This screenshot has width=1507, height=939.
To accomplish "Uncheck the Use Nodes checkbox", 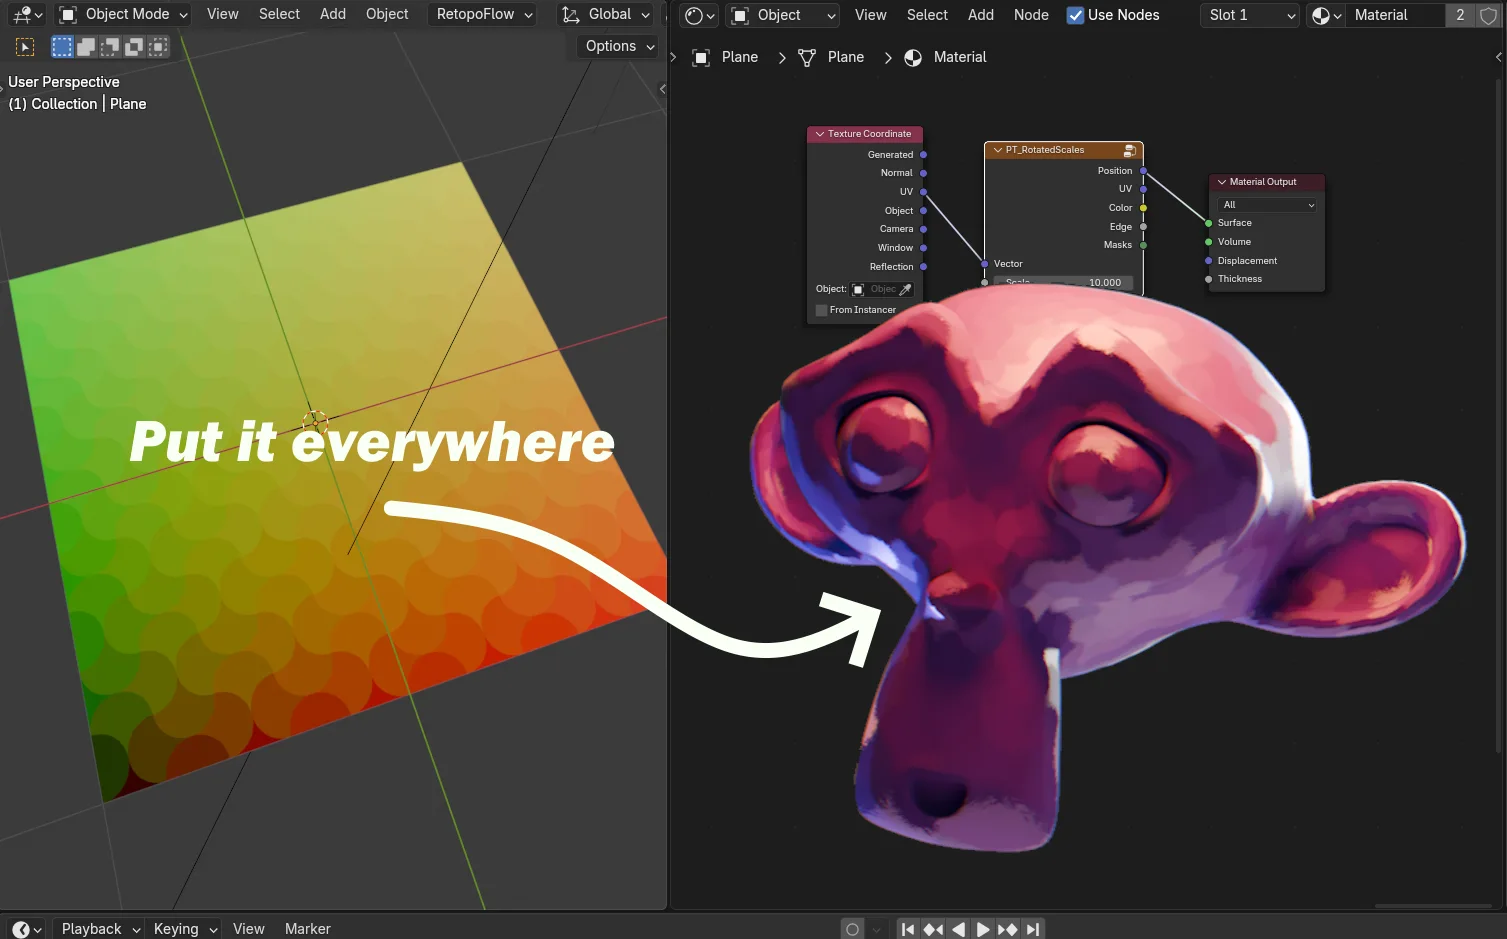I will tap(1075, 15).
